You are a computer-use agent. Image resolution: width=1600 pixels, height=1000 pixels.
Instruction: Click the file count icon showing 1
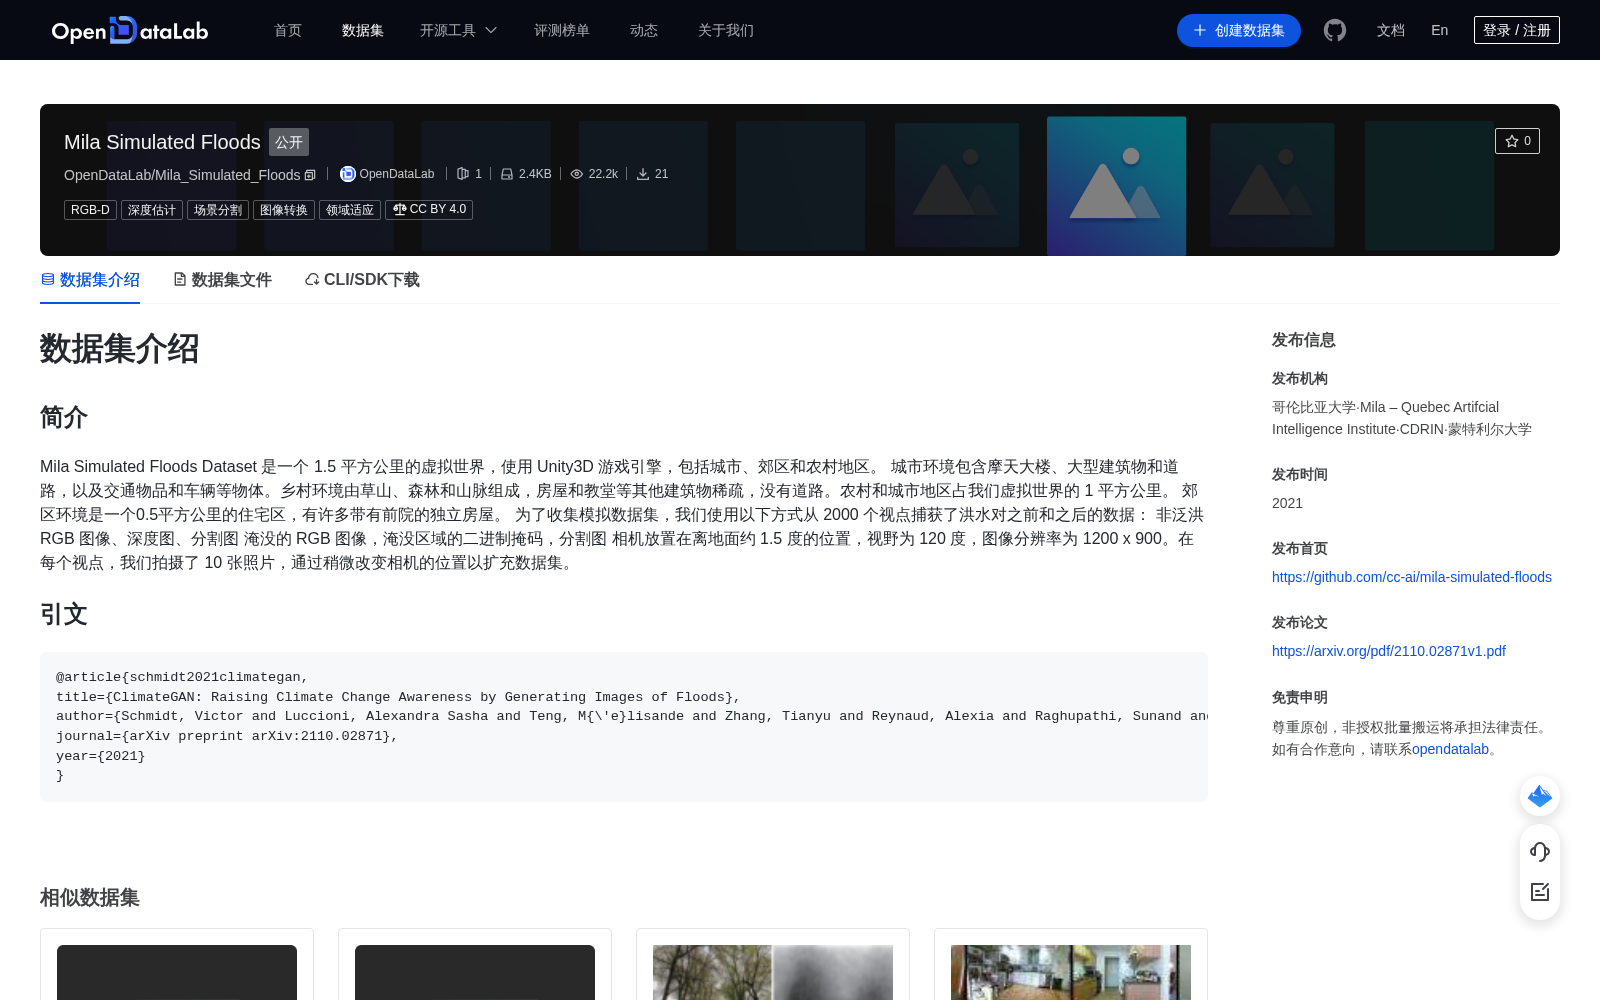[x=463, y=174]
